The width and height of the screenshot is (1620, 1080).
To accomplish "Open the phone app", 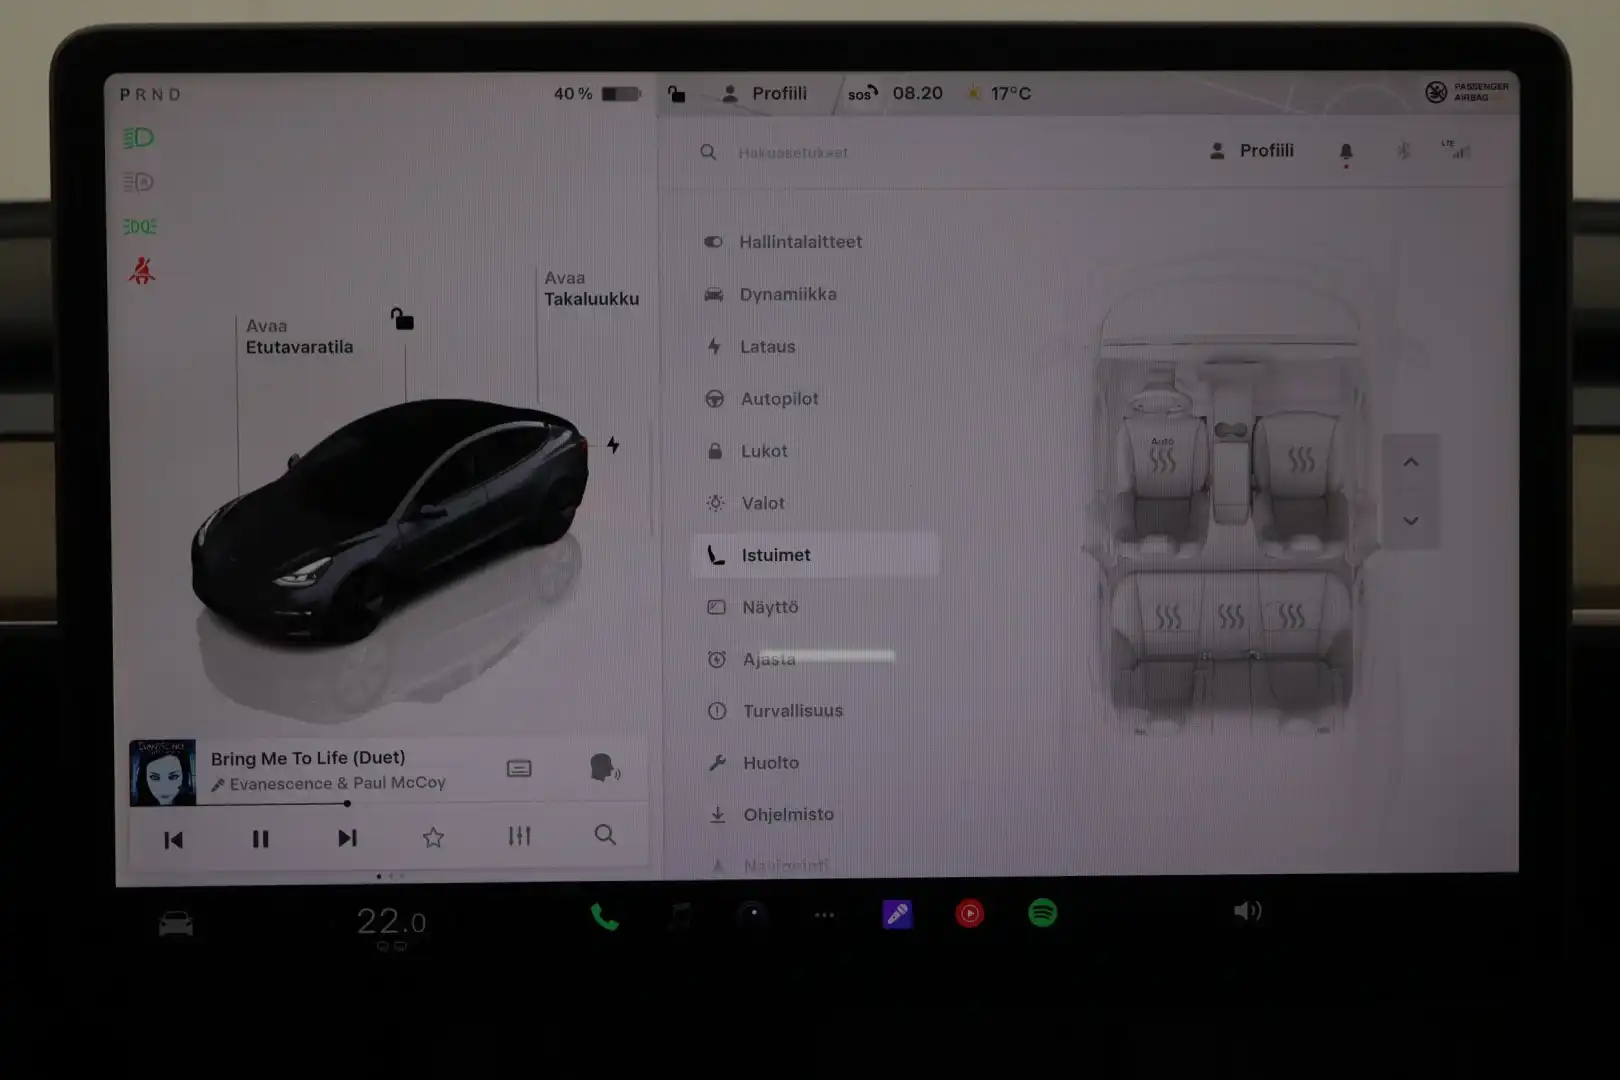I will coord(604,916).
